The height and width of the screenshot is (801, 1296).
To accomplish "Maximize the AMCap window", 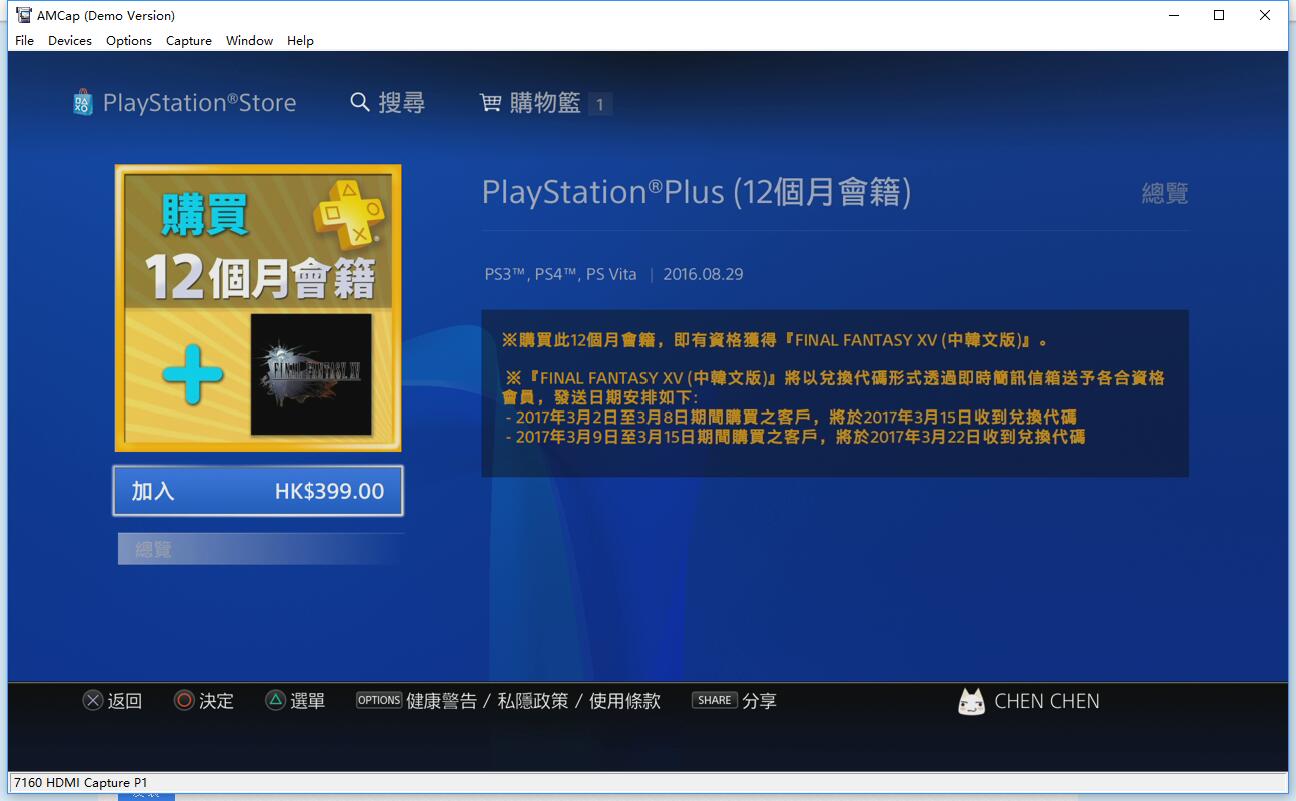I will click(1219, 15).
